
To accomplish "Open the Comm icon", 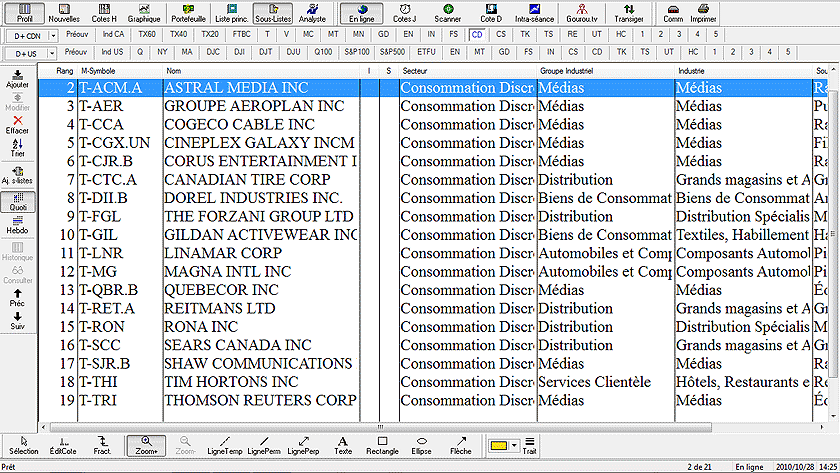I will [673, 13].
